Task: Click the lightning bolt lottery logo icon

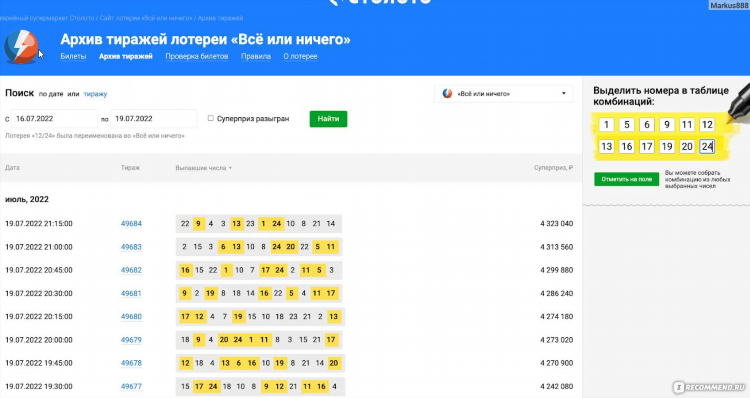Action: click(x=21, y=47)
